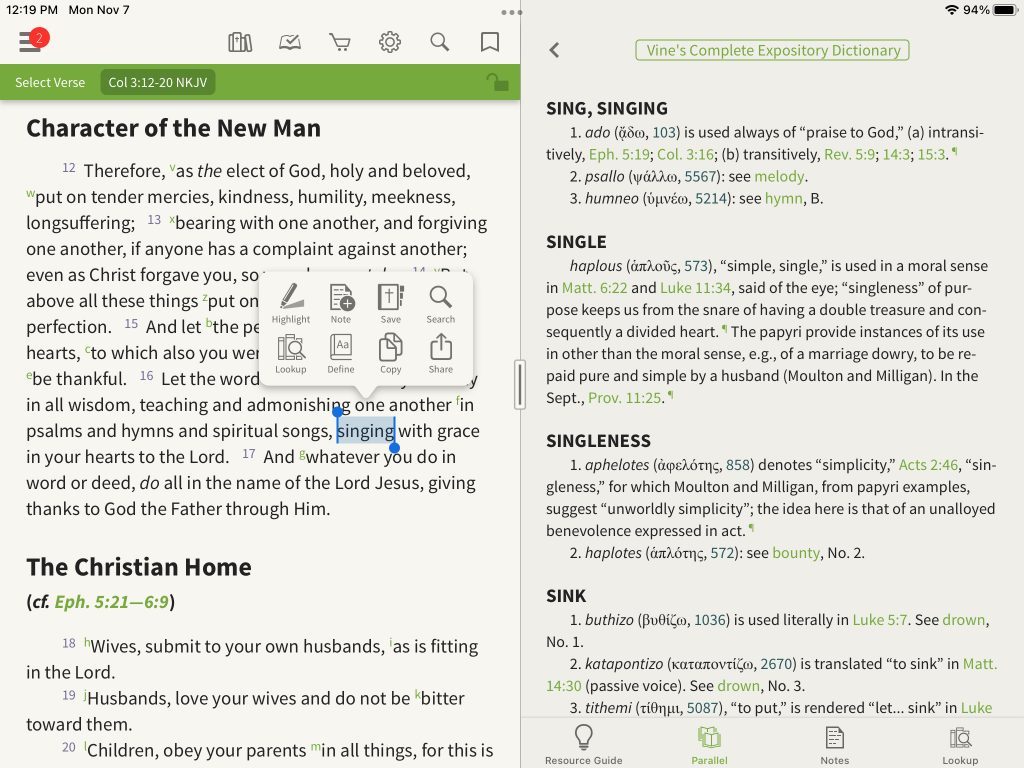Open the bookmark icon
This screenshot has width=1024, height=768.
(490, 42)
